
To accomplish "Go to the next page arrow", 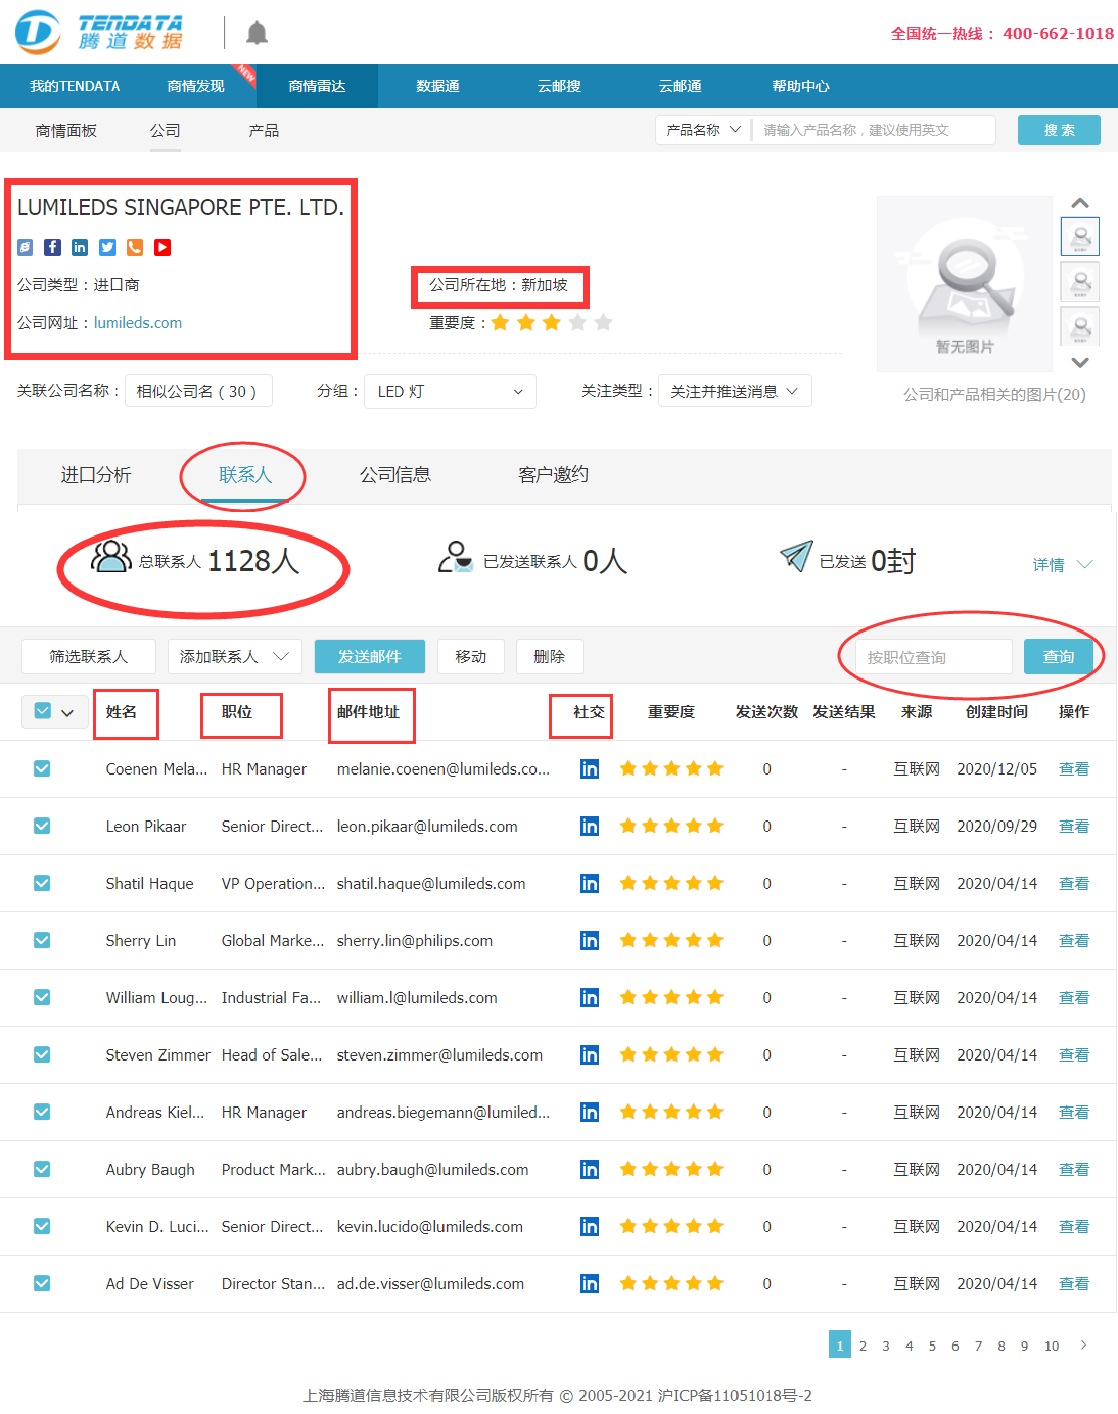I will click(1083, 1345).
